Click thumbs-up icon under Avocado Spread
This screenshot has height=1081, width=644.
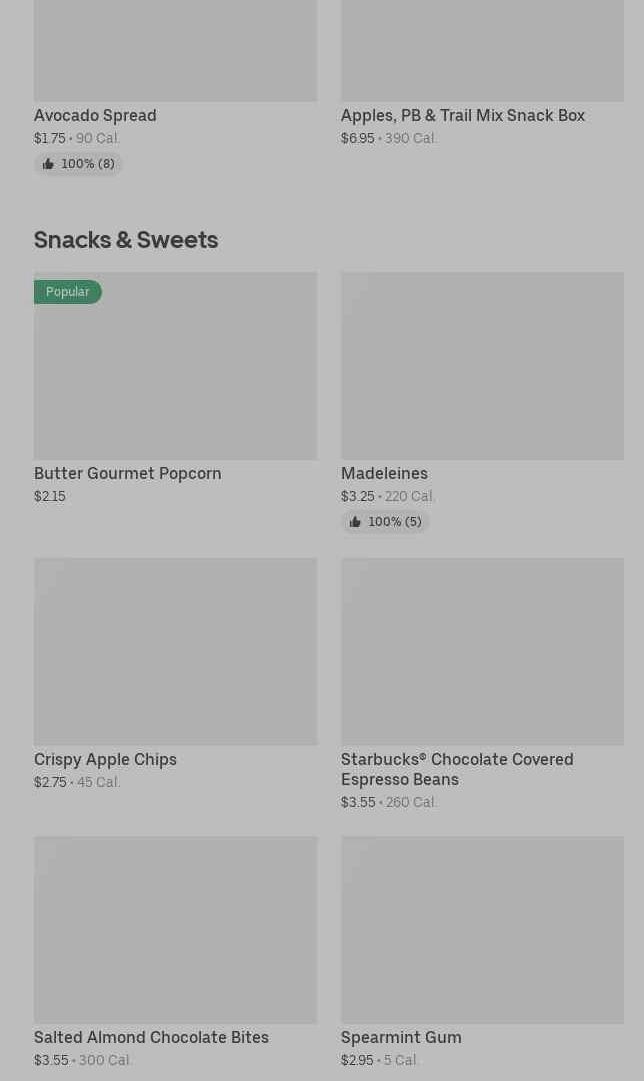pos(48,164)
